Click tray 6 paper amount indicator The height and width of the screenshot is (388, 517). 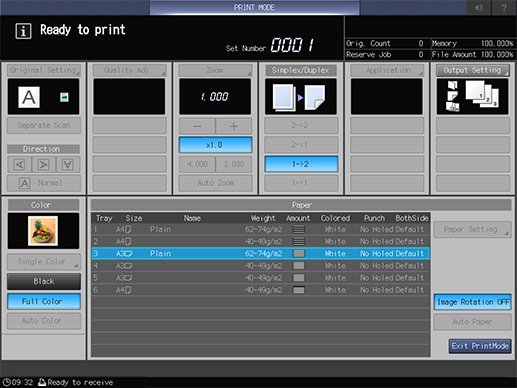(299, 290)
